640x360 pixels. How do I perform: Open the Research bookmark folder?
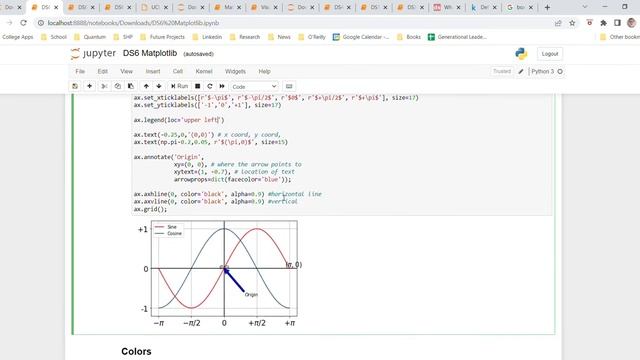point(245,37)
